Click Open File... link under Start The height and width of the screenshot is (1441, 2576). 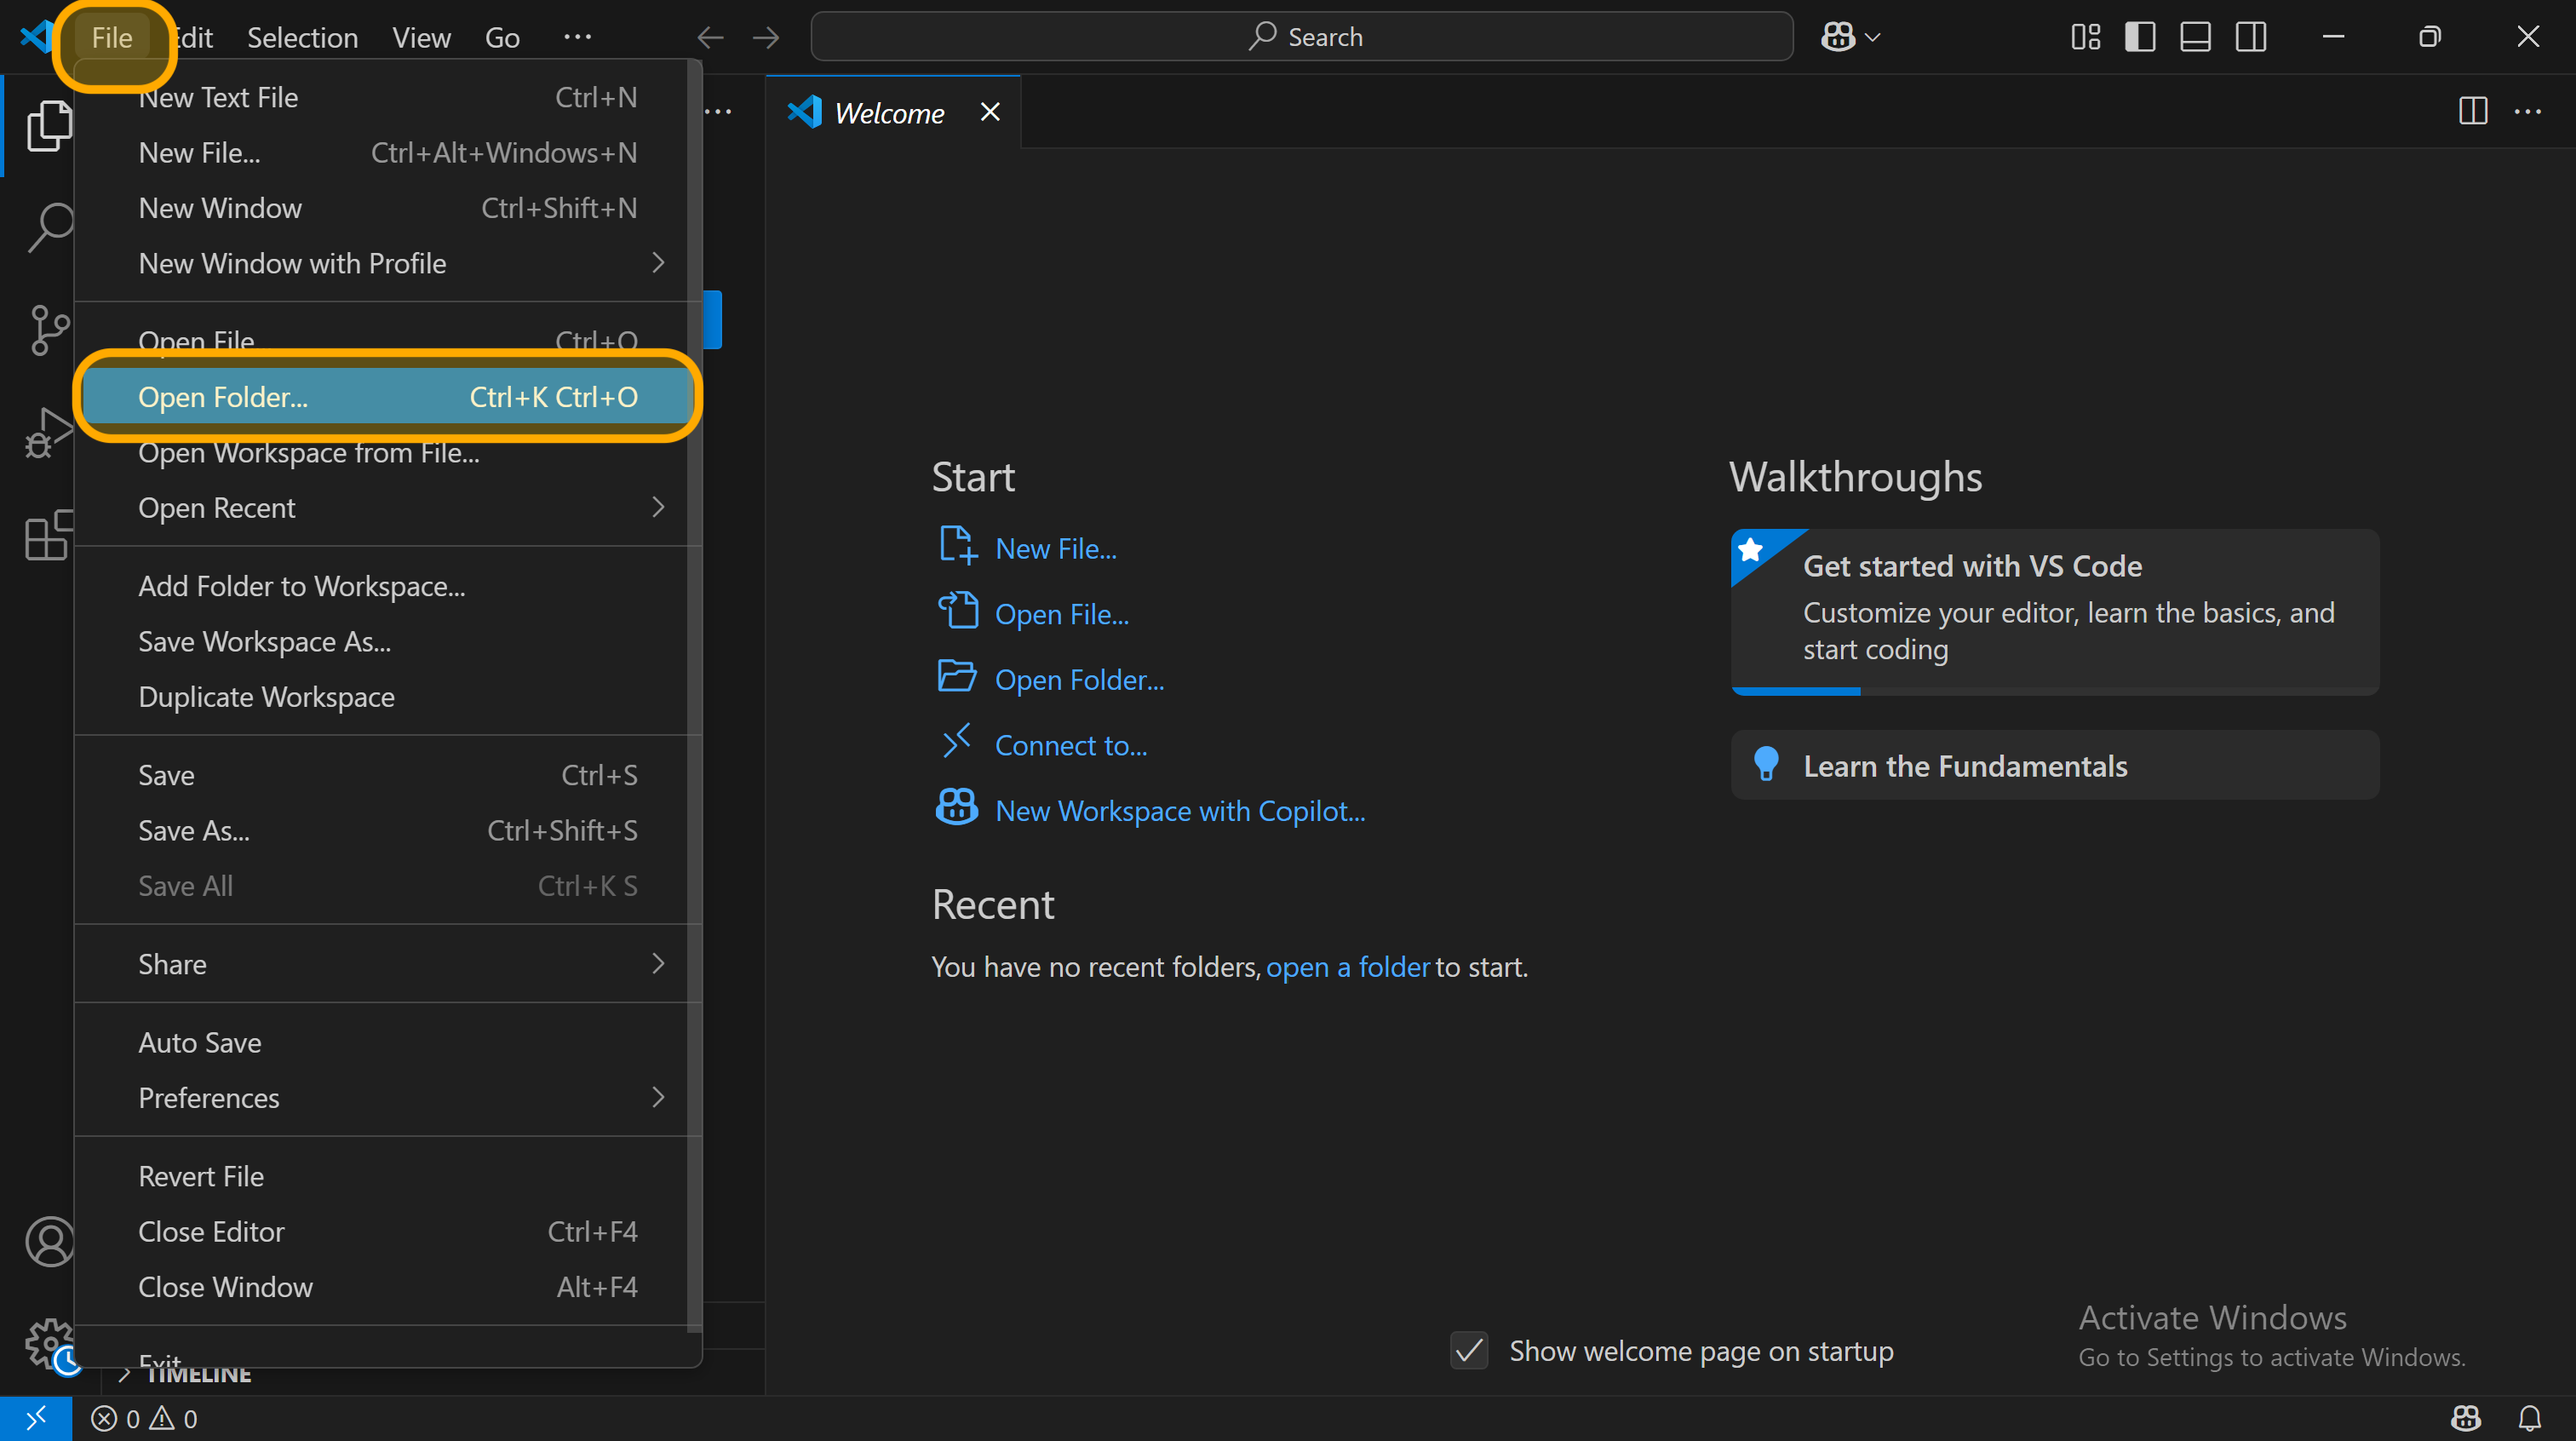tap(1061, 614)
